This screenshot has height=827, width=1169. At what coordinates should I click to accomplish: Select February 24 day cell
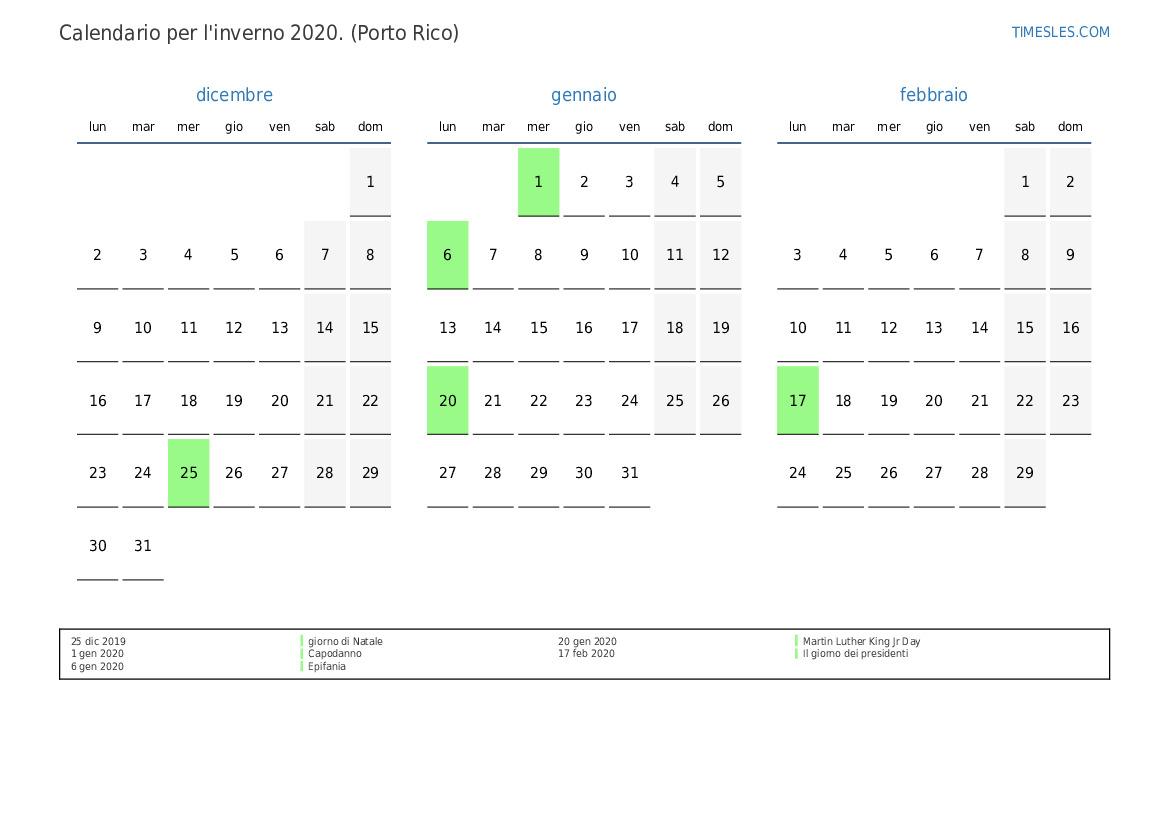(x=798, y=473)
